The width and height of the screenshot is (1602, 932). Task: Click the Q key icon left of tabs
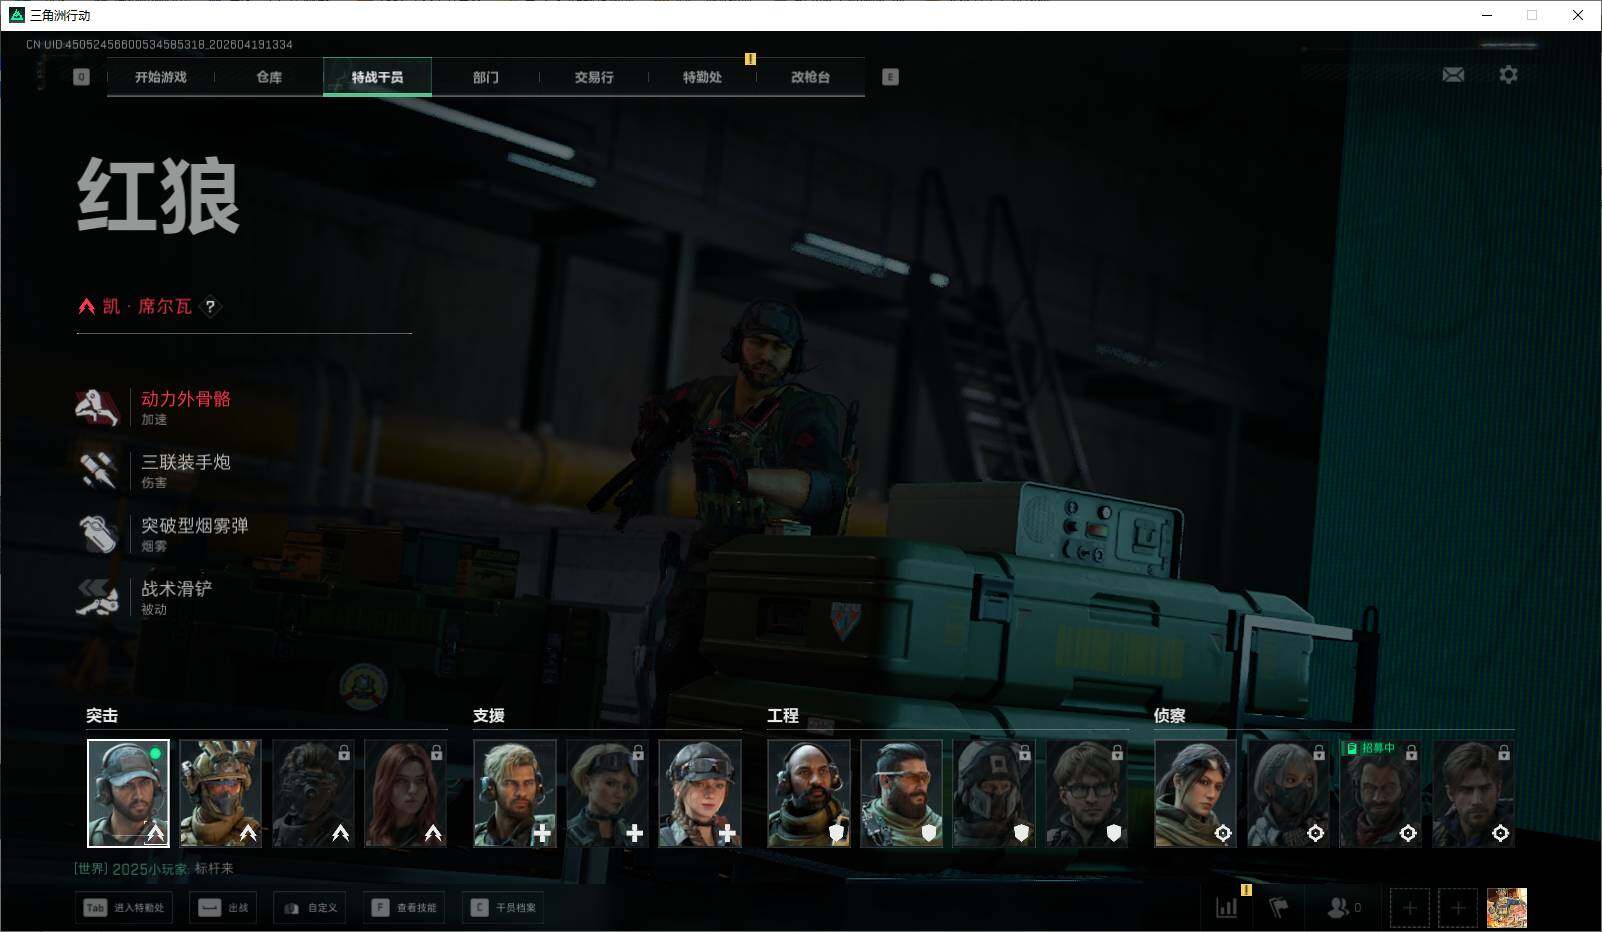point(82,77)
